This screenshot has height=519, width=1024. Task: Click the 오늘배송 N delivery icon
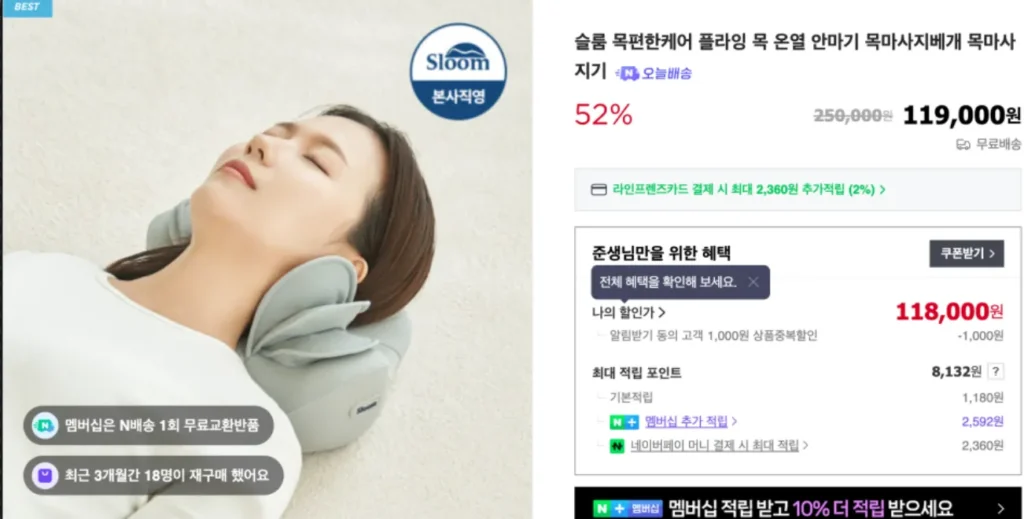[627, 73]
